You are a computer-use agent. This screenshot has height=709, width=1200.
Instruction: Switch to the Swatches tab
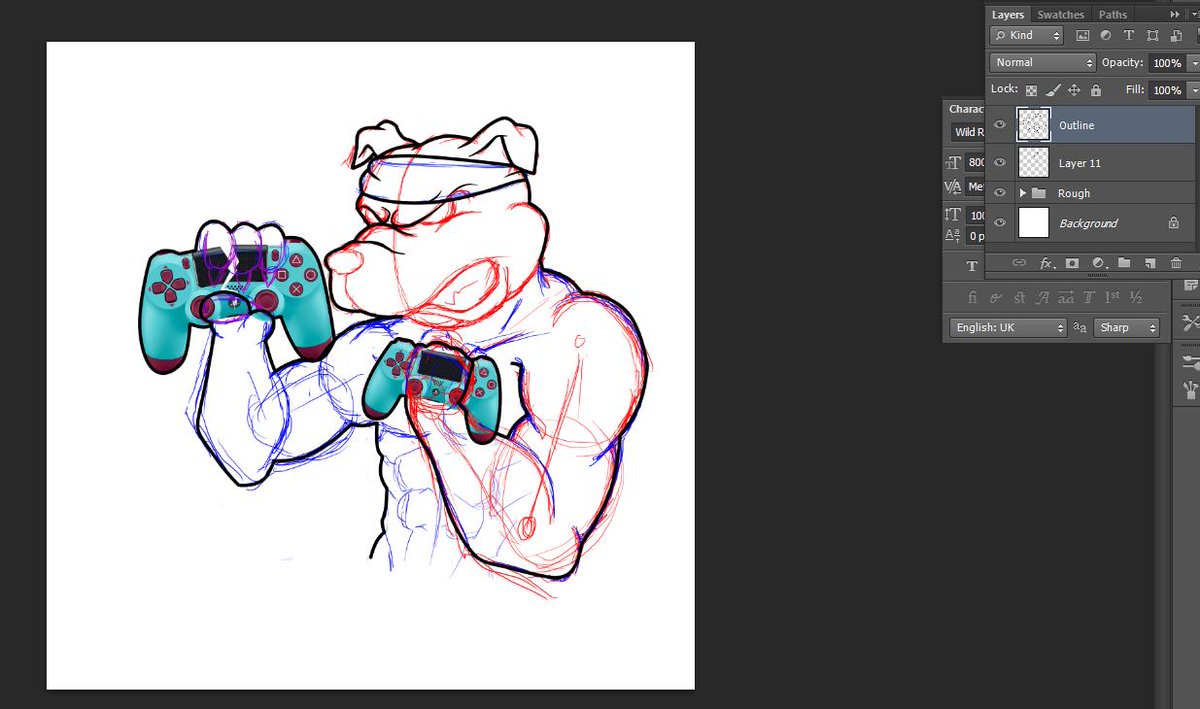[x=1059, y=14]
